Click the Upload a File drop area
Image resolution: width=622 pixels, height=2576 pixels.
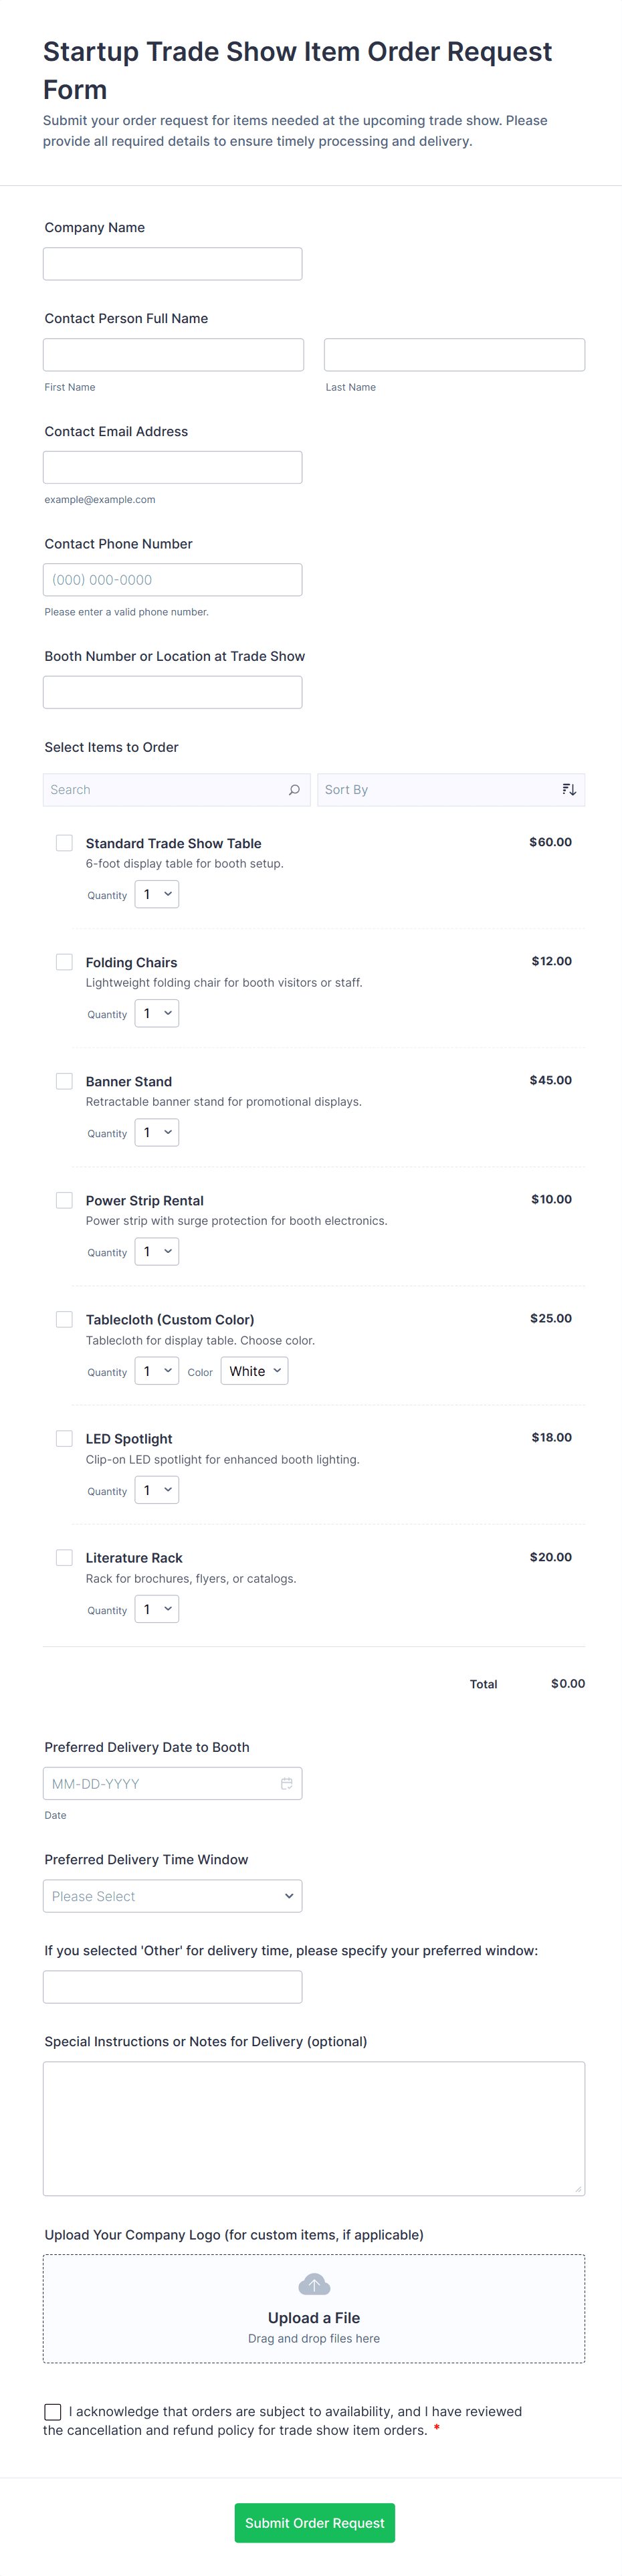point(314,2309)
